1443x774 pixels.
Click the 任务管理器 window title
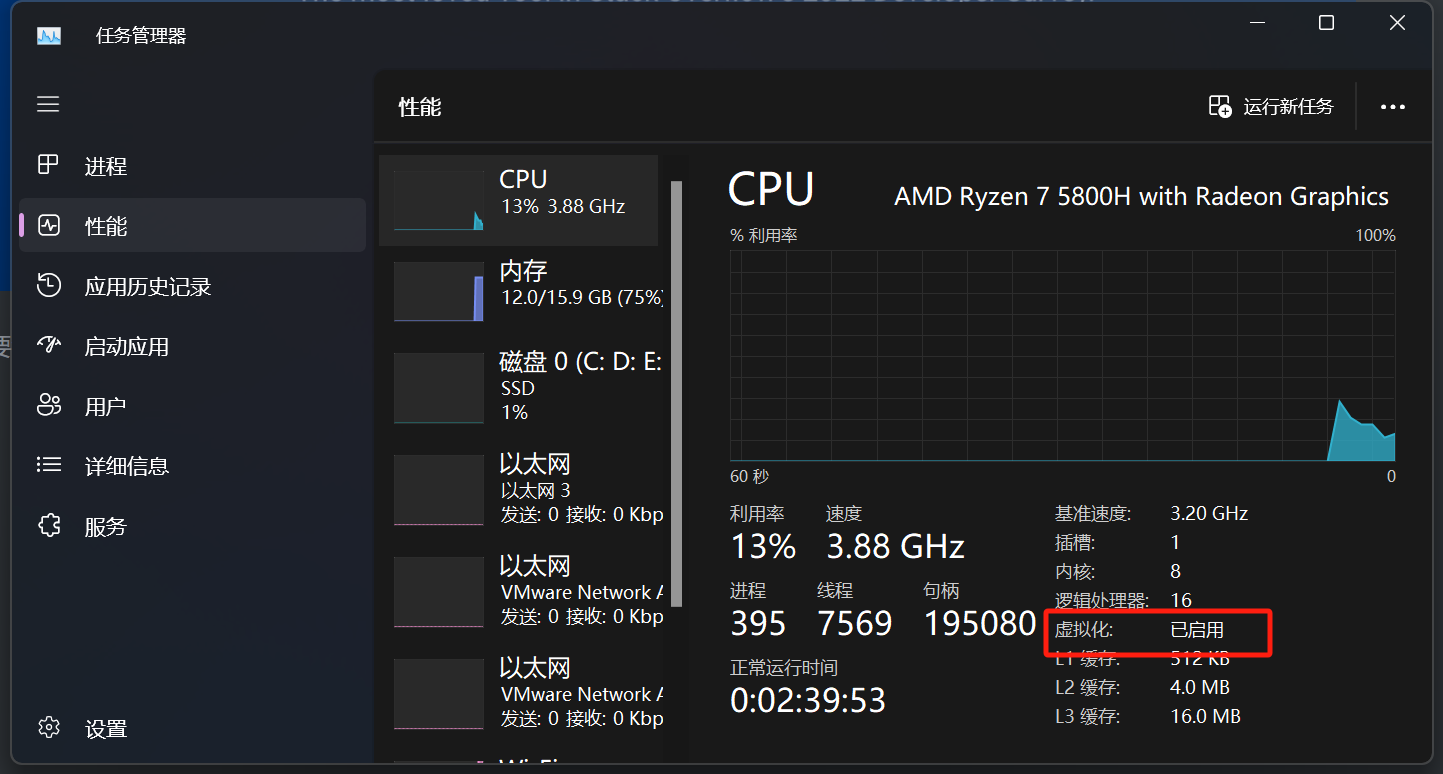141,36
